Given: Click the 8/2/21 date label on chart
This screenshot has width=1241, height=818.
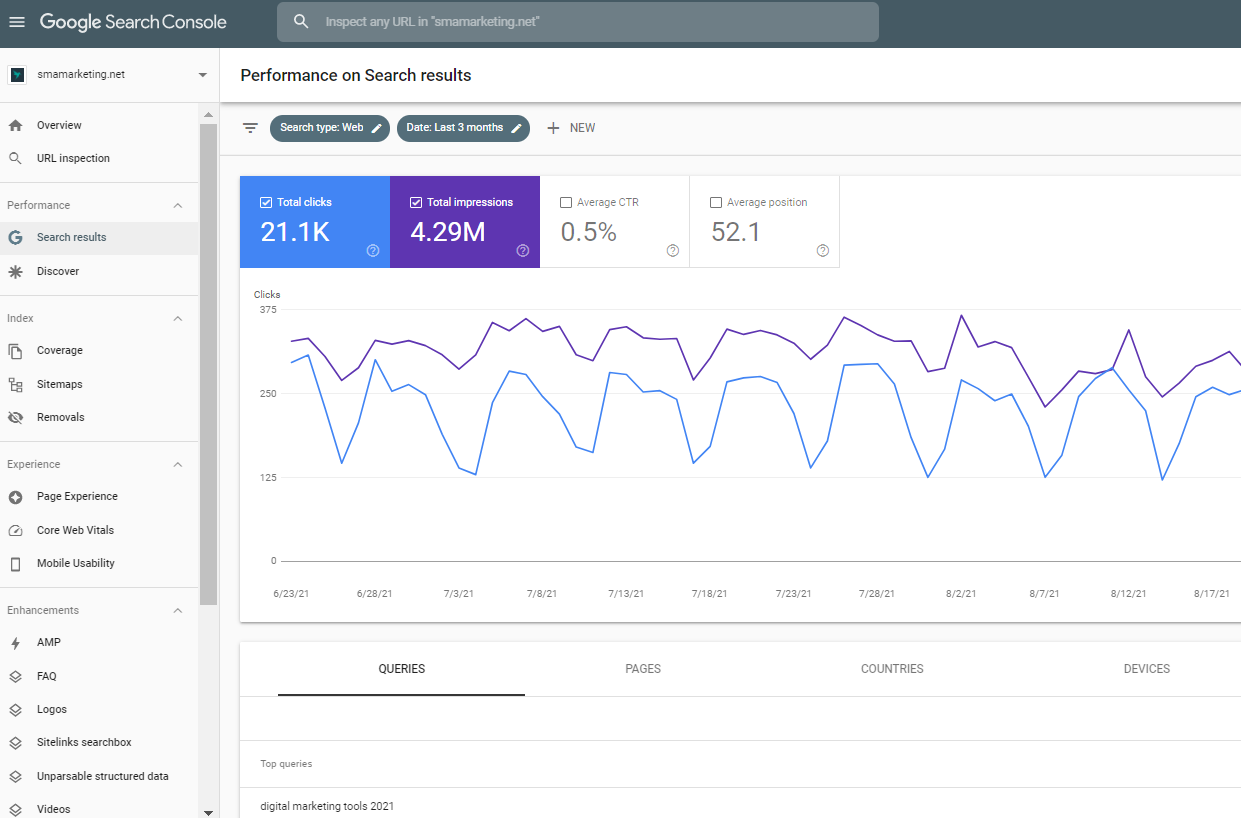Looking at the screenshot, I should [960, 594].
